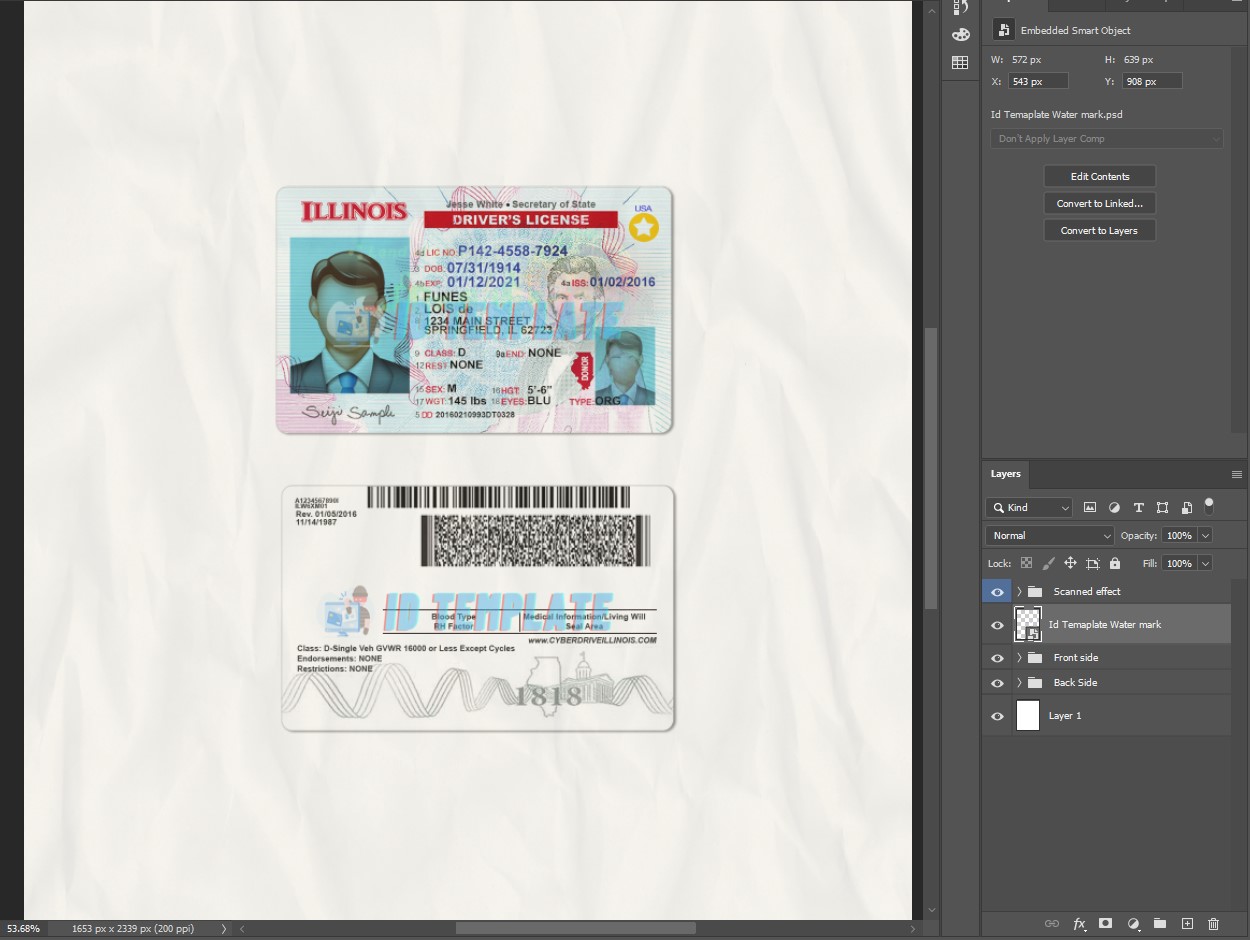Image resolution: width=1250 pixels, height=940 pixels.
Task: Open the Color palette panel icon
Action: point(960,34)
